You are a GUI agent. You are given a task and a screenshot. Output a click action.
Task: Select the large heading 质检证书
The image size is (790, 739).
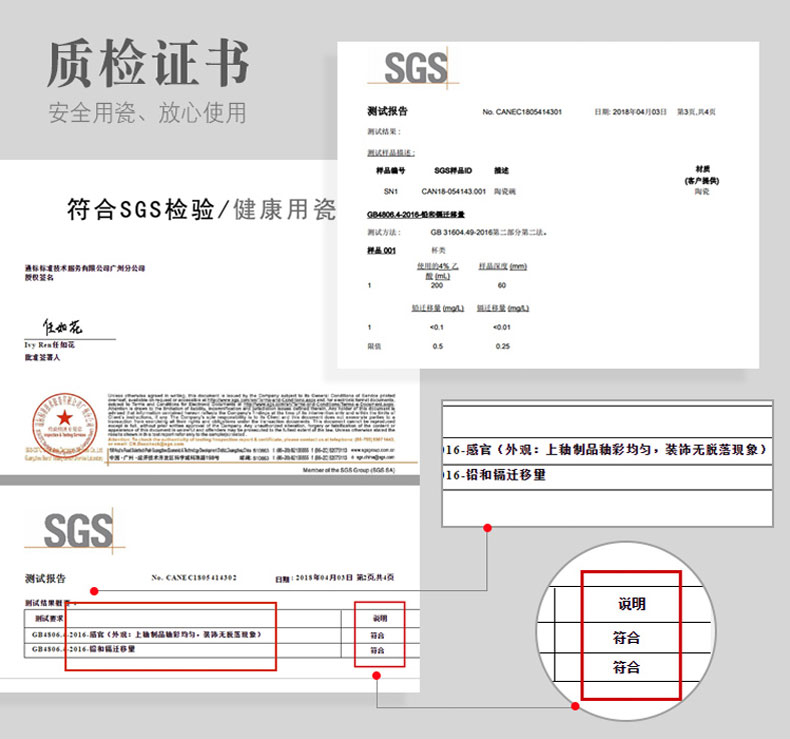(148, 64)
